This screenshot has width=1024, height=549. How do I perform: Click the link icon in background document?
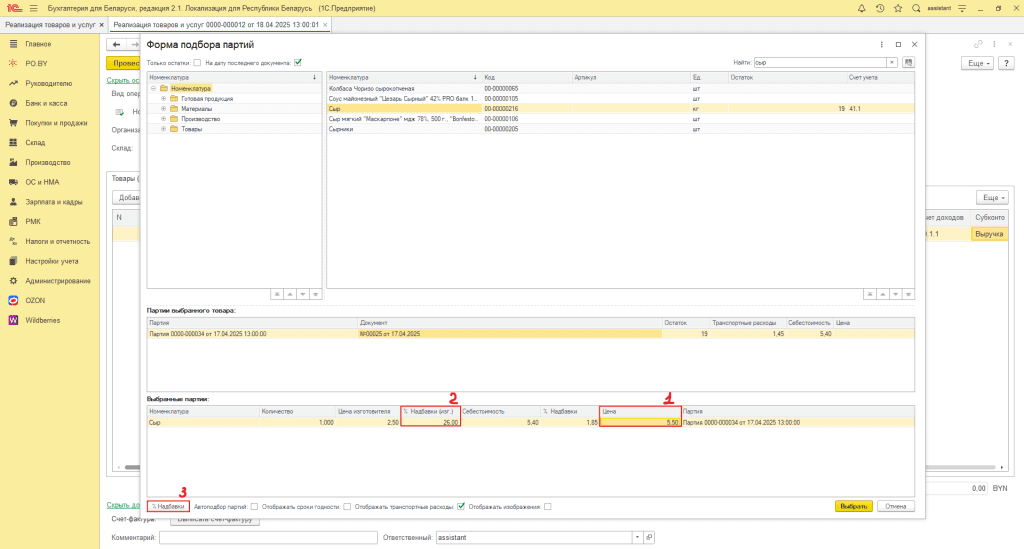978,44
